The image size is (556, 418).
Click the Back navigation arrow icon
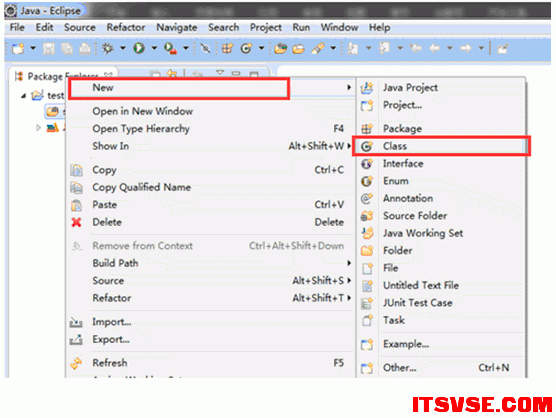434,48
